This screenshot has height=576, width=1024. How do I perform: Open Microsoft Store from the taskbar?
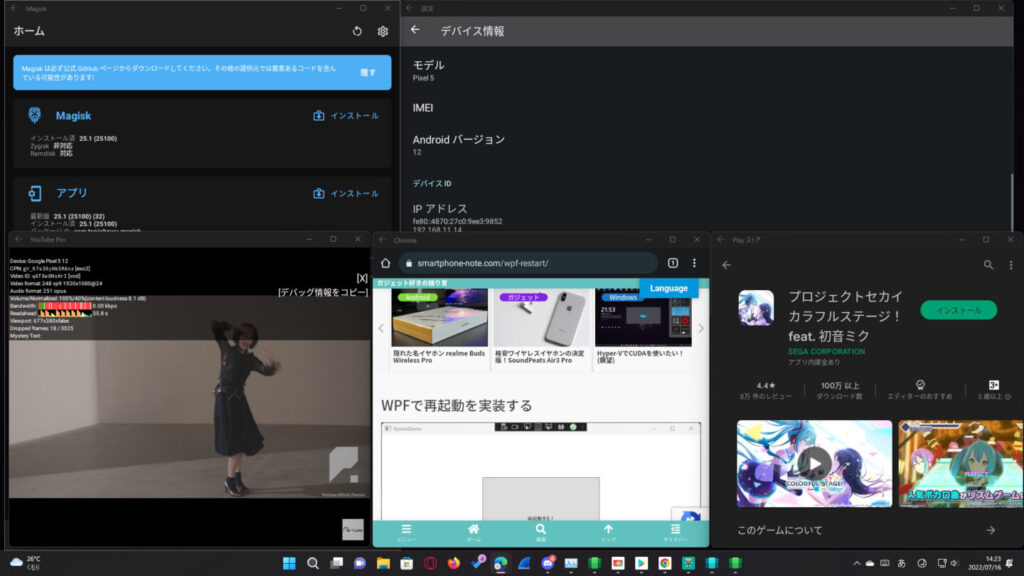407,563
